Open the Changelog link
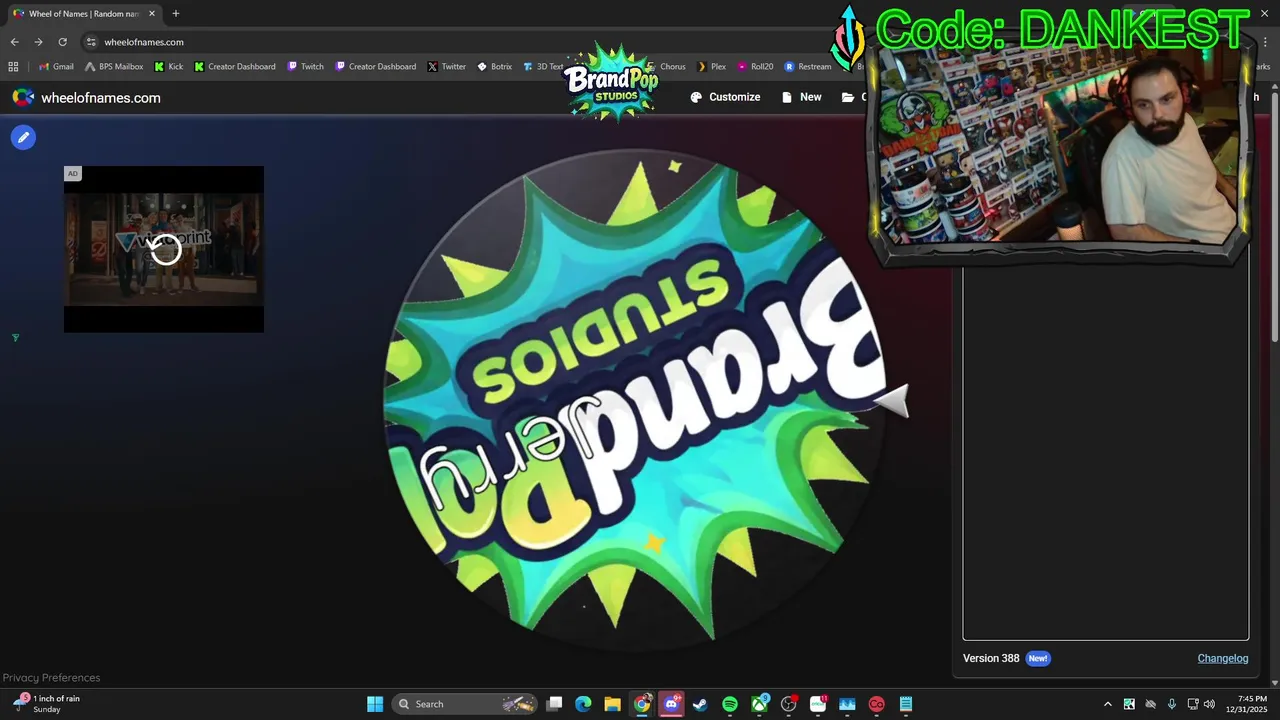The image size is (1280, 720). click(x=1223, y=658)
